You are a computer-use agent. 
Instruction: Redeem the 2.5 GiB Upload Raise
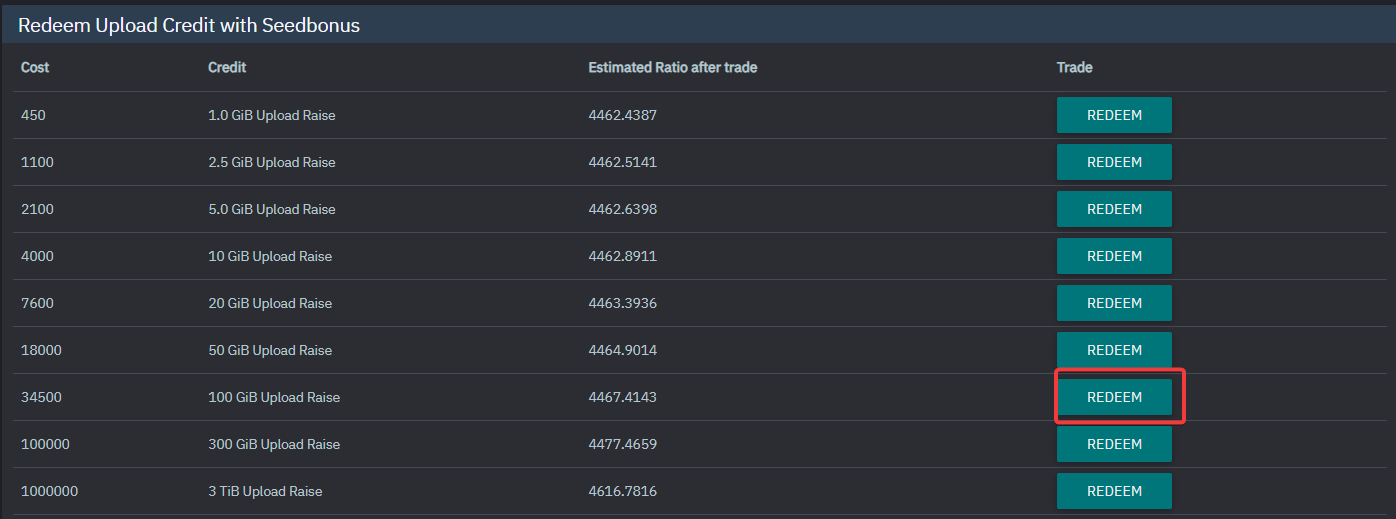[1114, 162]
